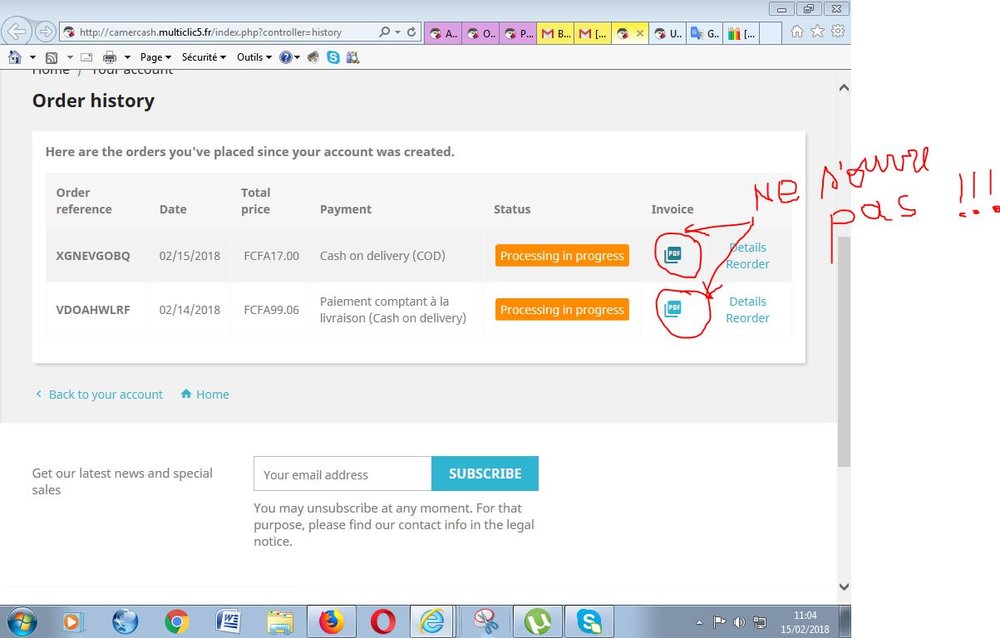Screen dimensions: 1000x638
Task: Open Windows Media Player in taskbar
Action: [x=73, y=621]
